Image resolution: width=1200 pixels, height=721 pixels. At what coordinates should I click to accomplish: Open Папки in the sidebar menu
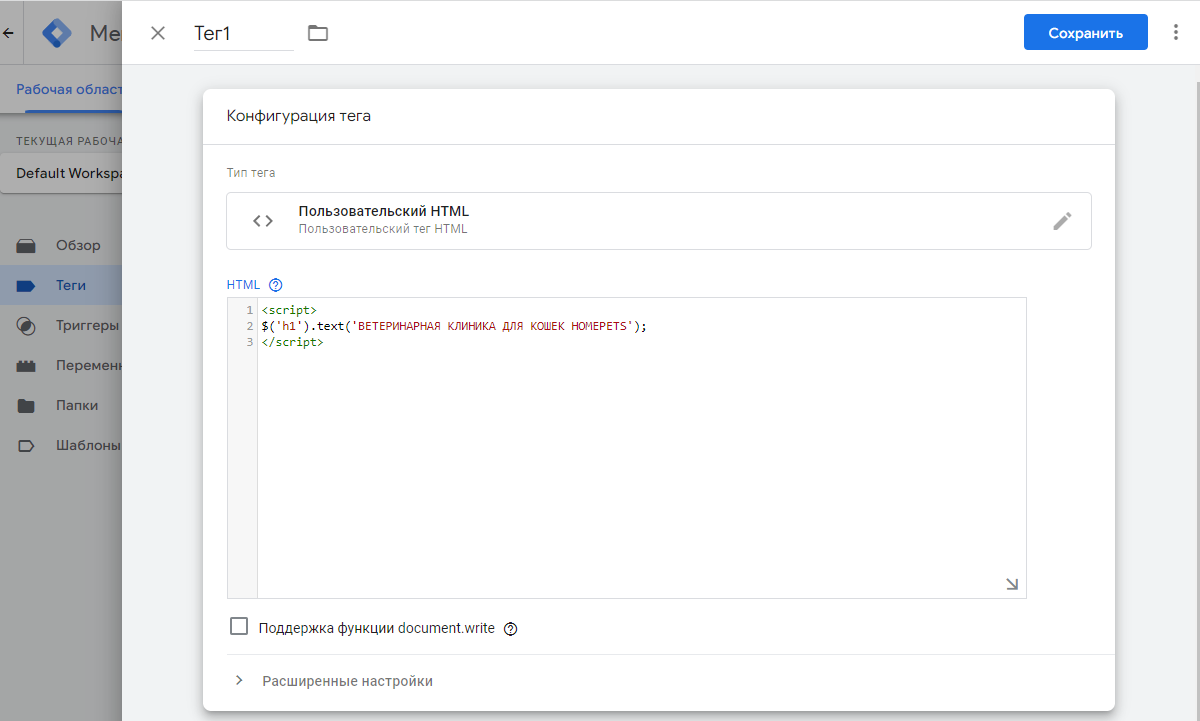pos(77,405)
